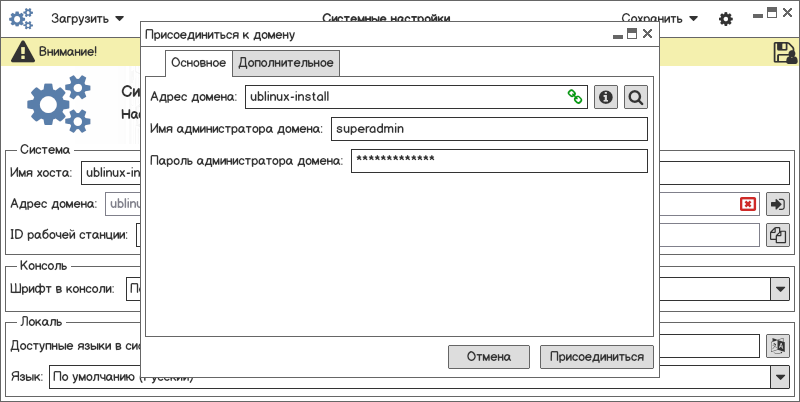The width and height of the screenshot is (800, 402).
Task: Click the magnifier search button for domain
Action: 636,97
